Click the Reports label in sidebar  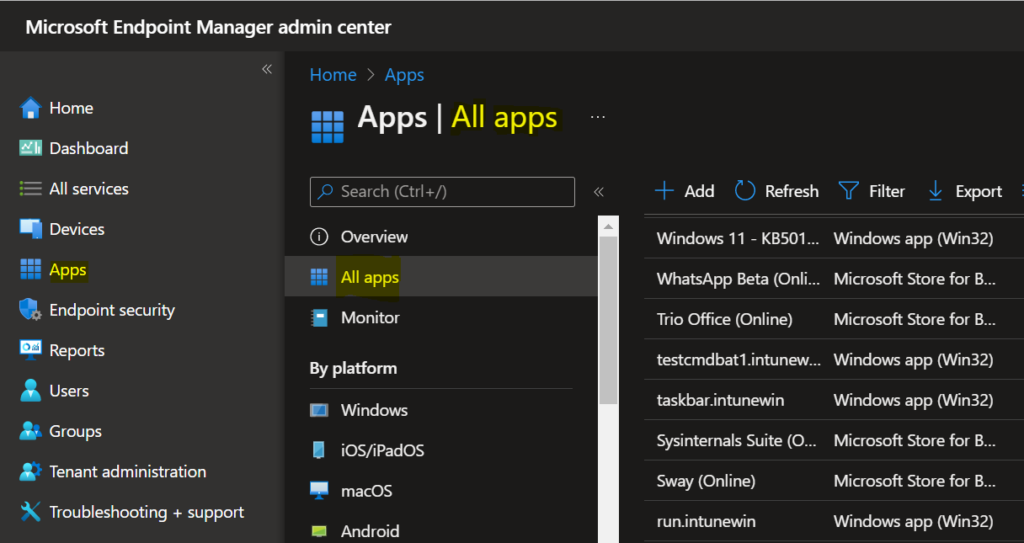pyautogui.click(x=76, y=350)
